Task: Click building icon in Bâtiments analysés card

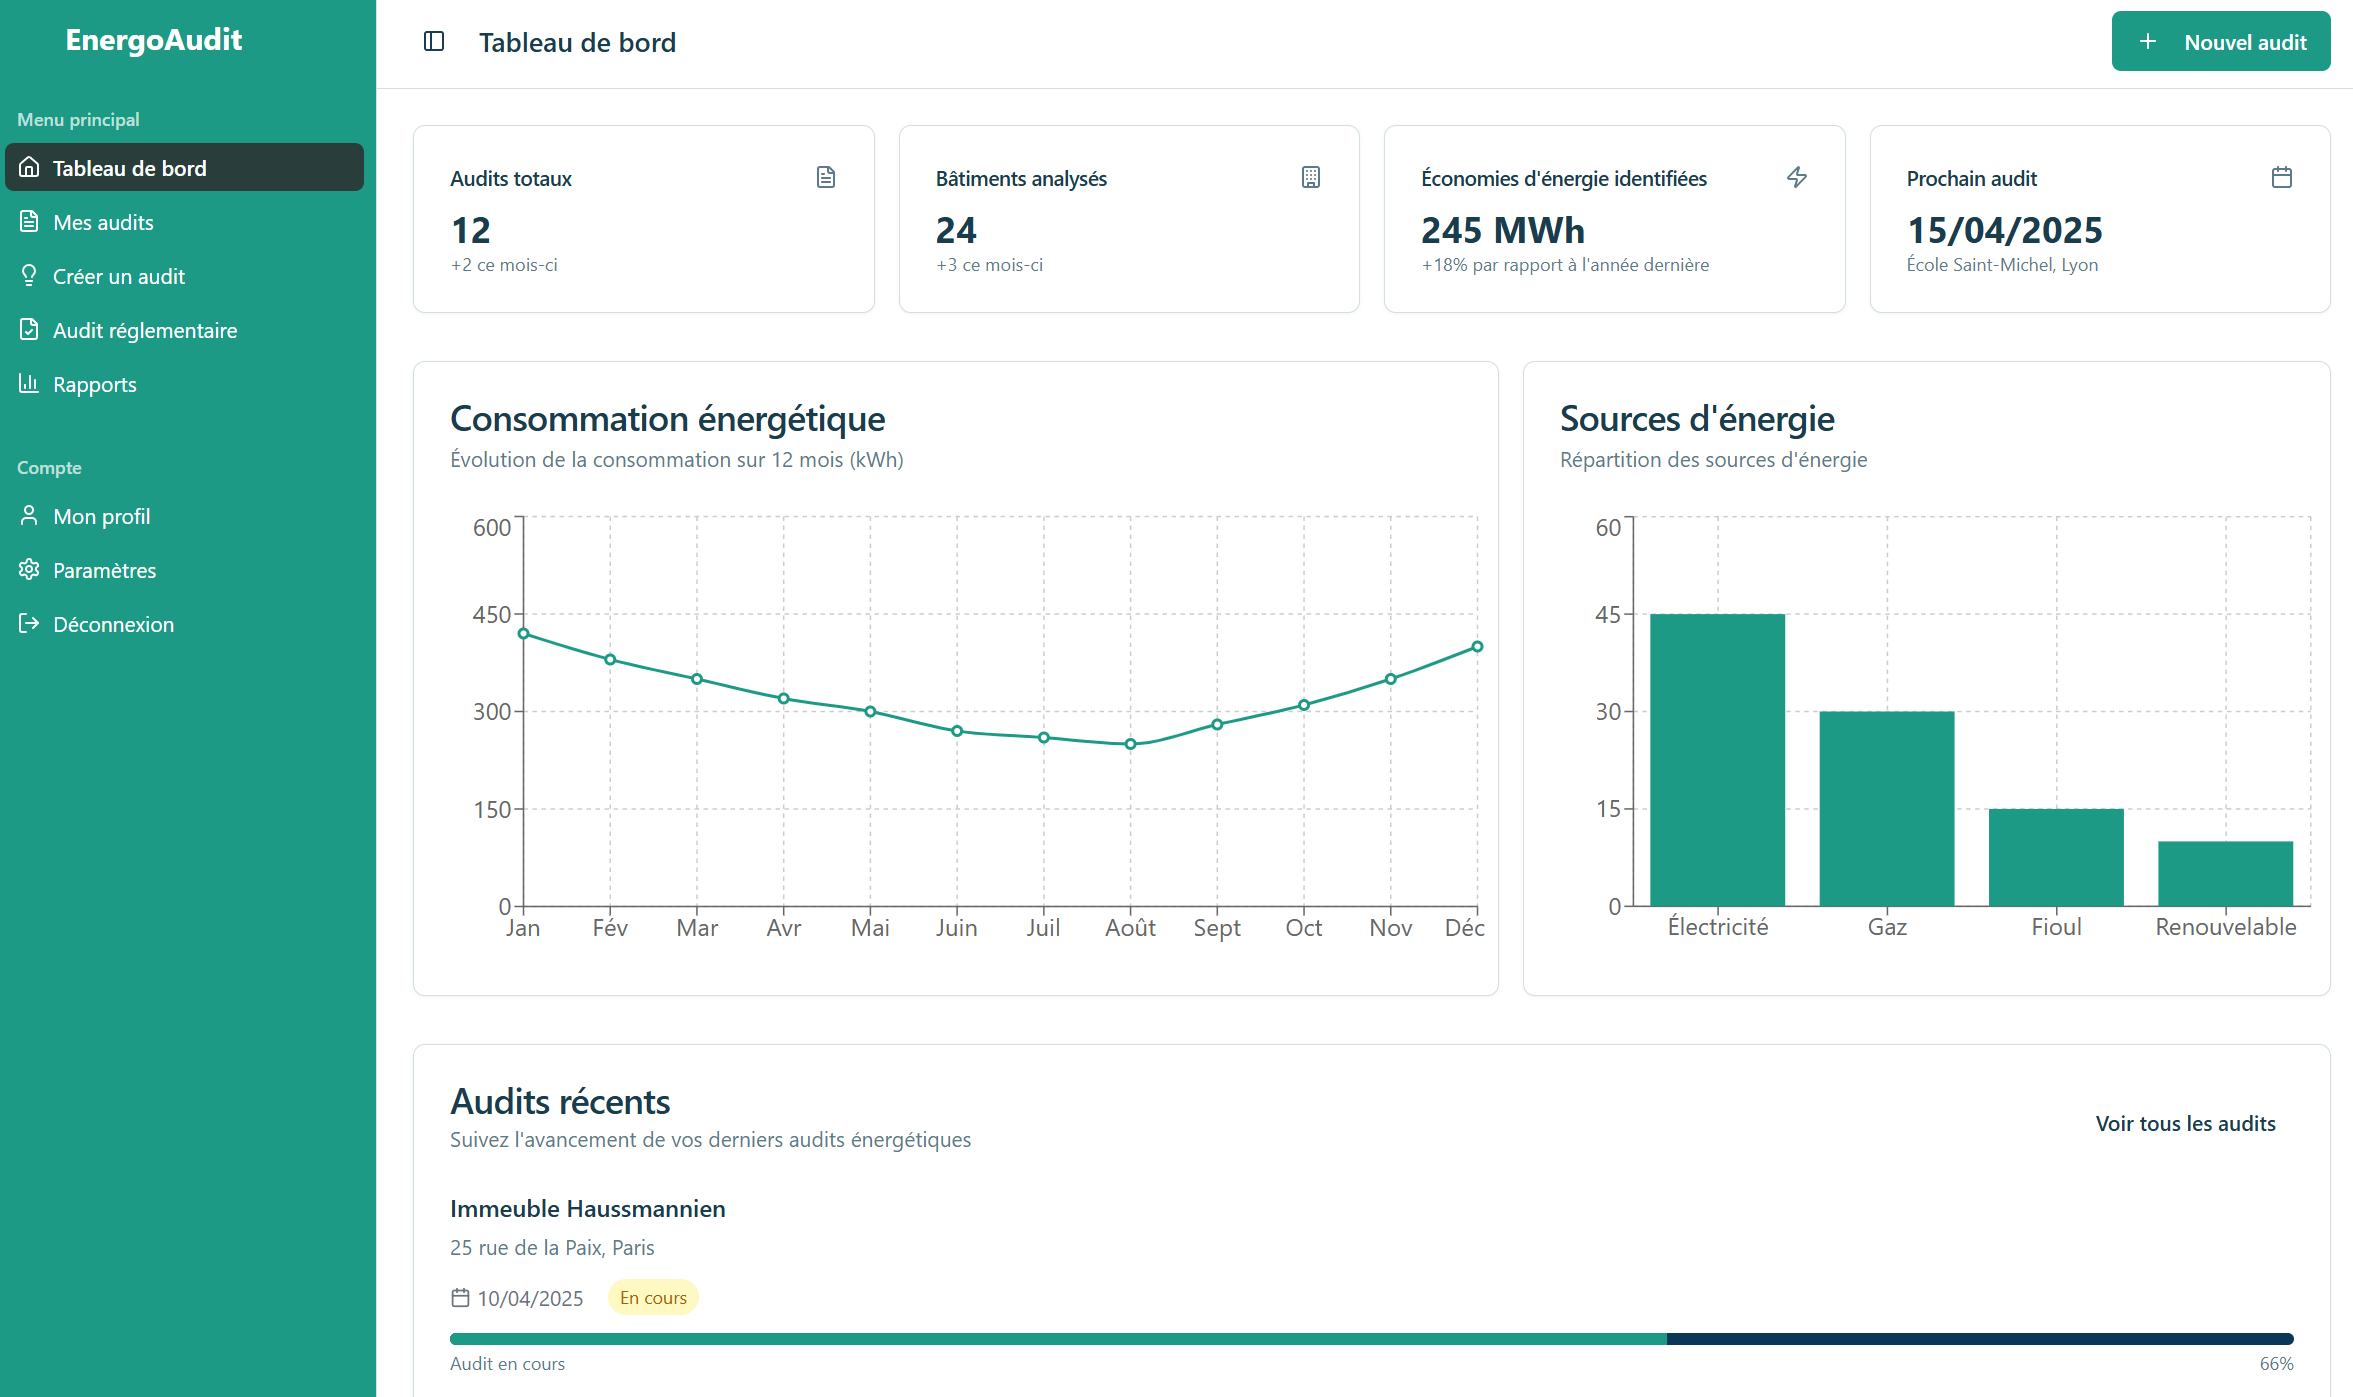Action: tap(1311, 178)
